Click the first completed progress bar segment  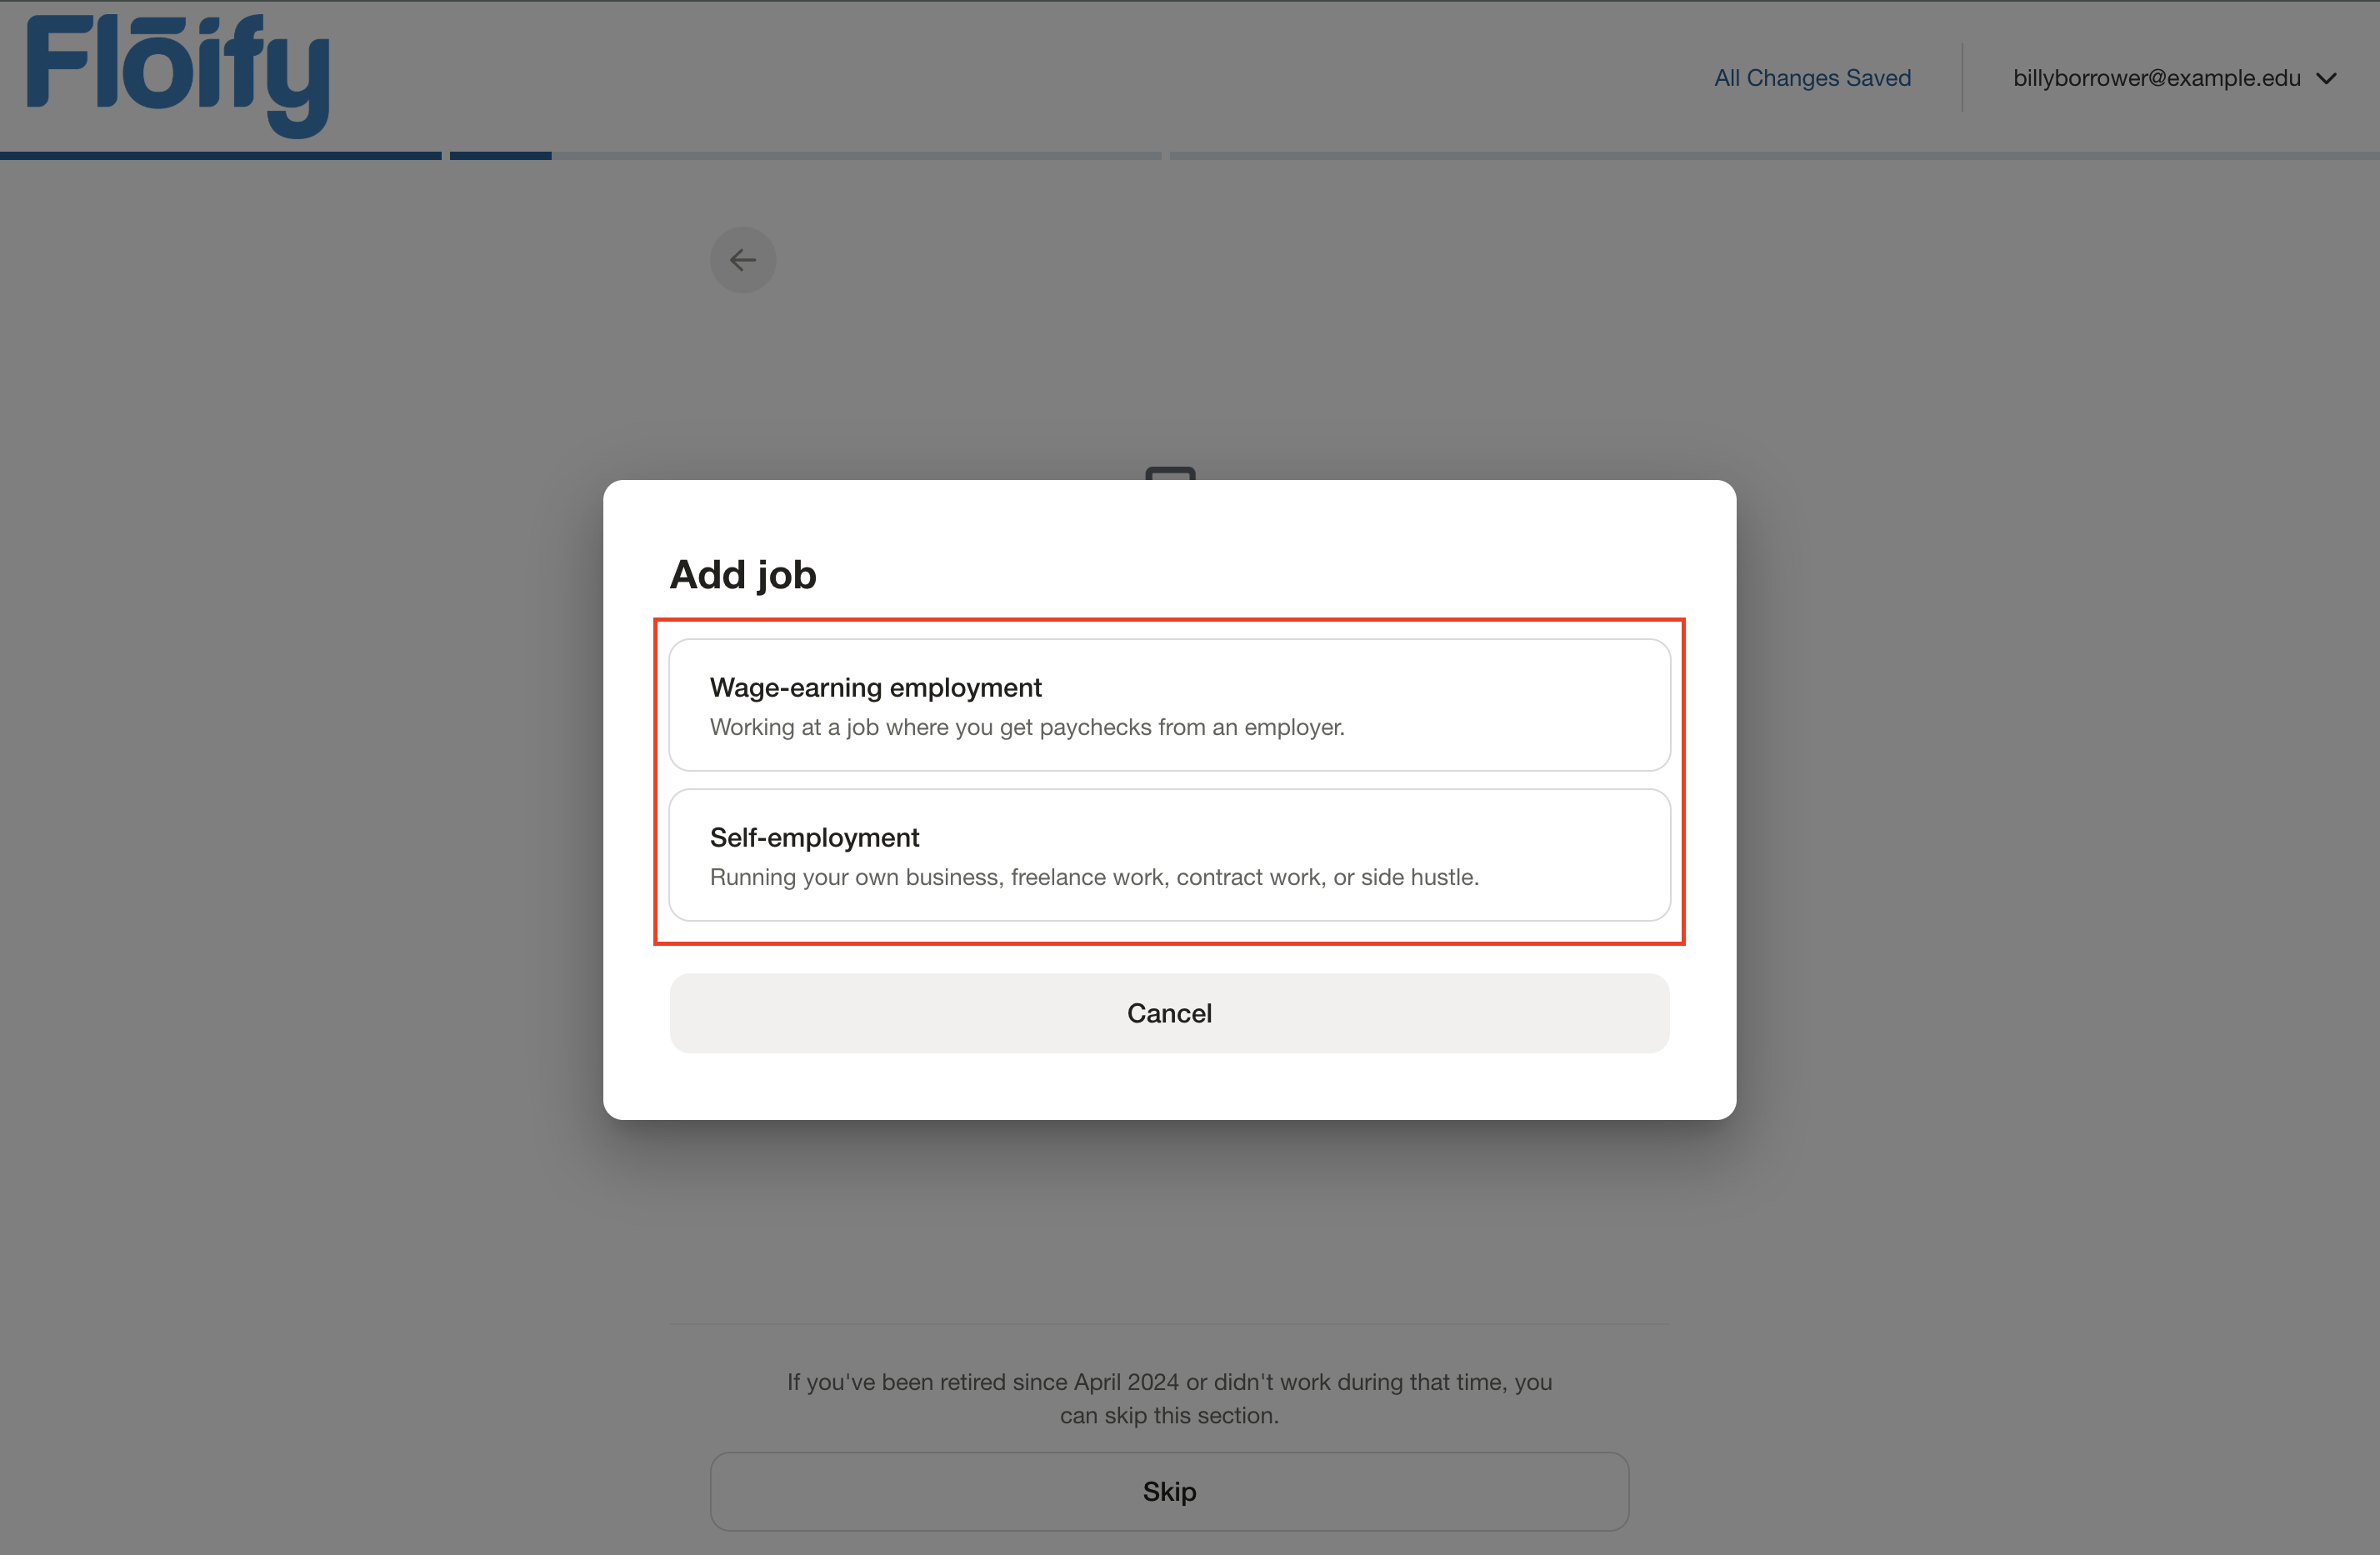coord(220,156)
